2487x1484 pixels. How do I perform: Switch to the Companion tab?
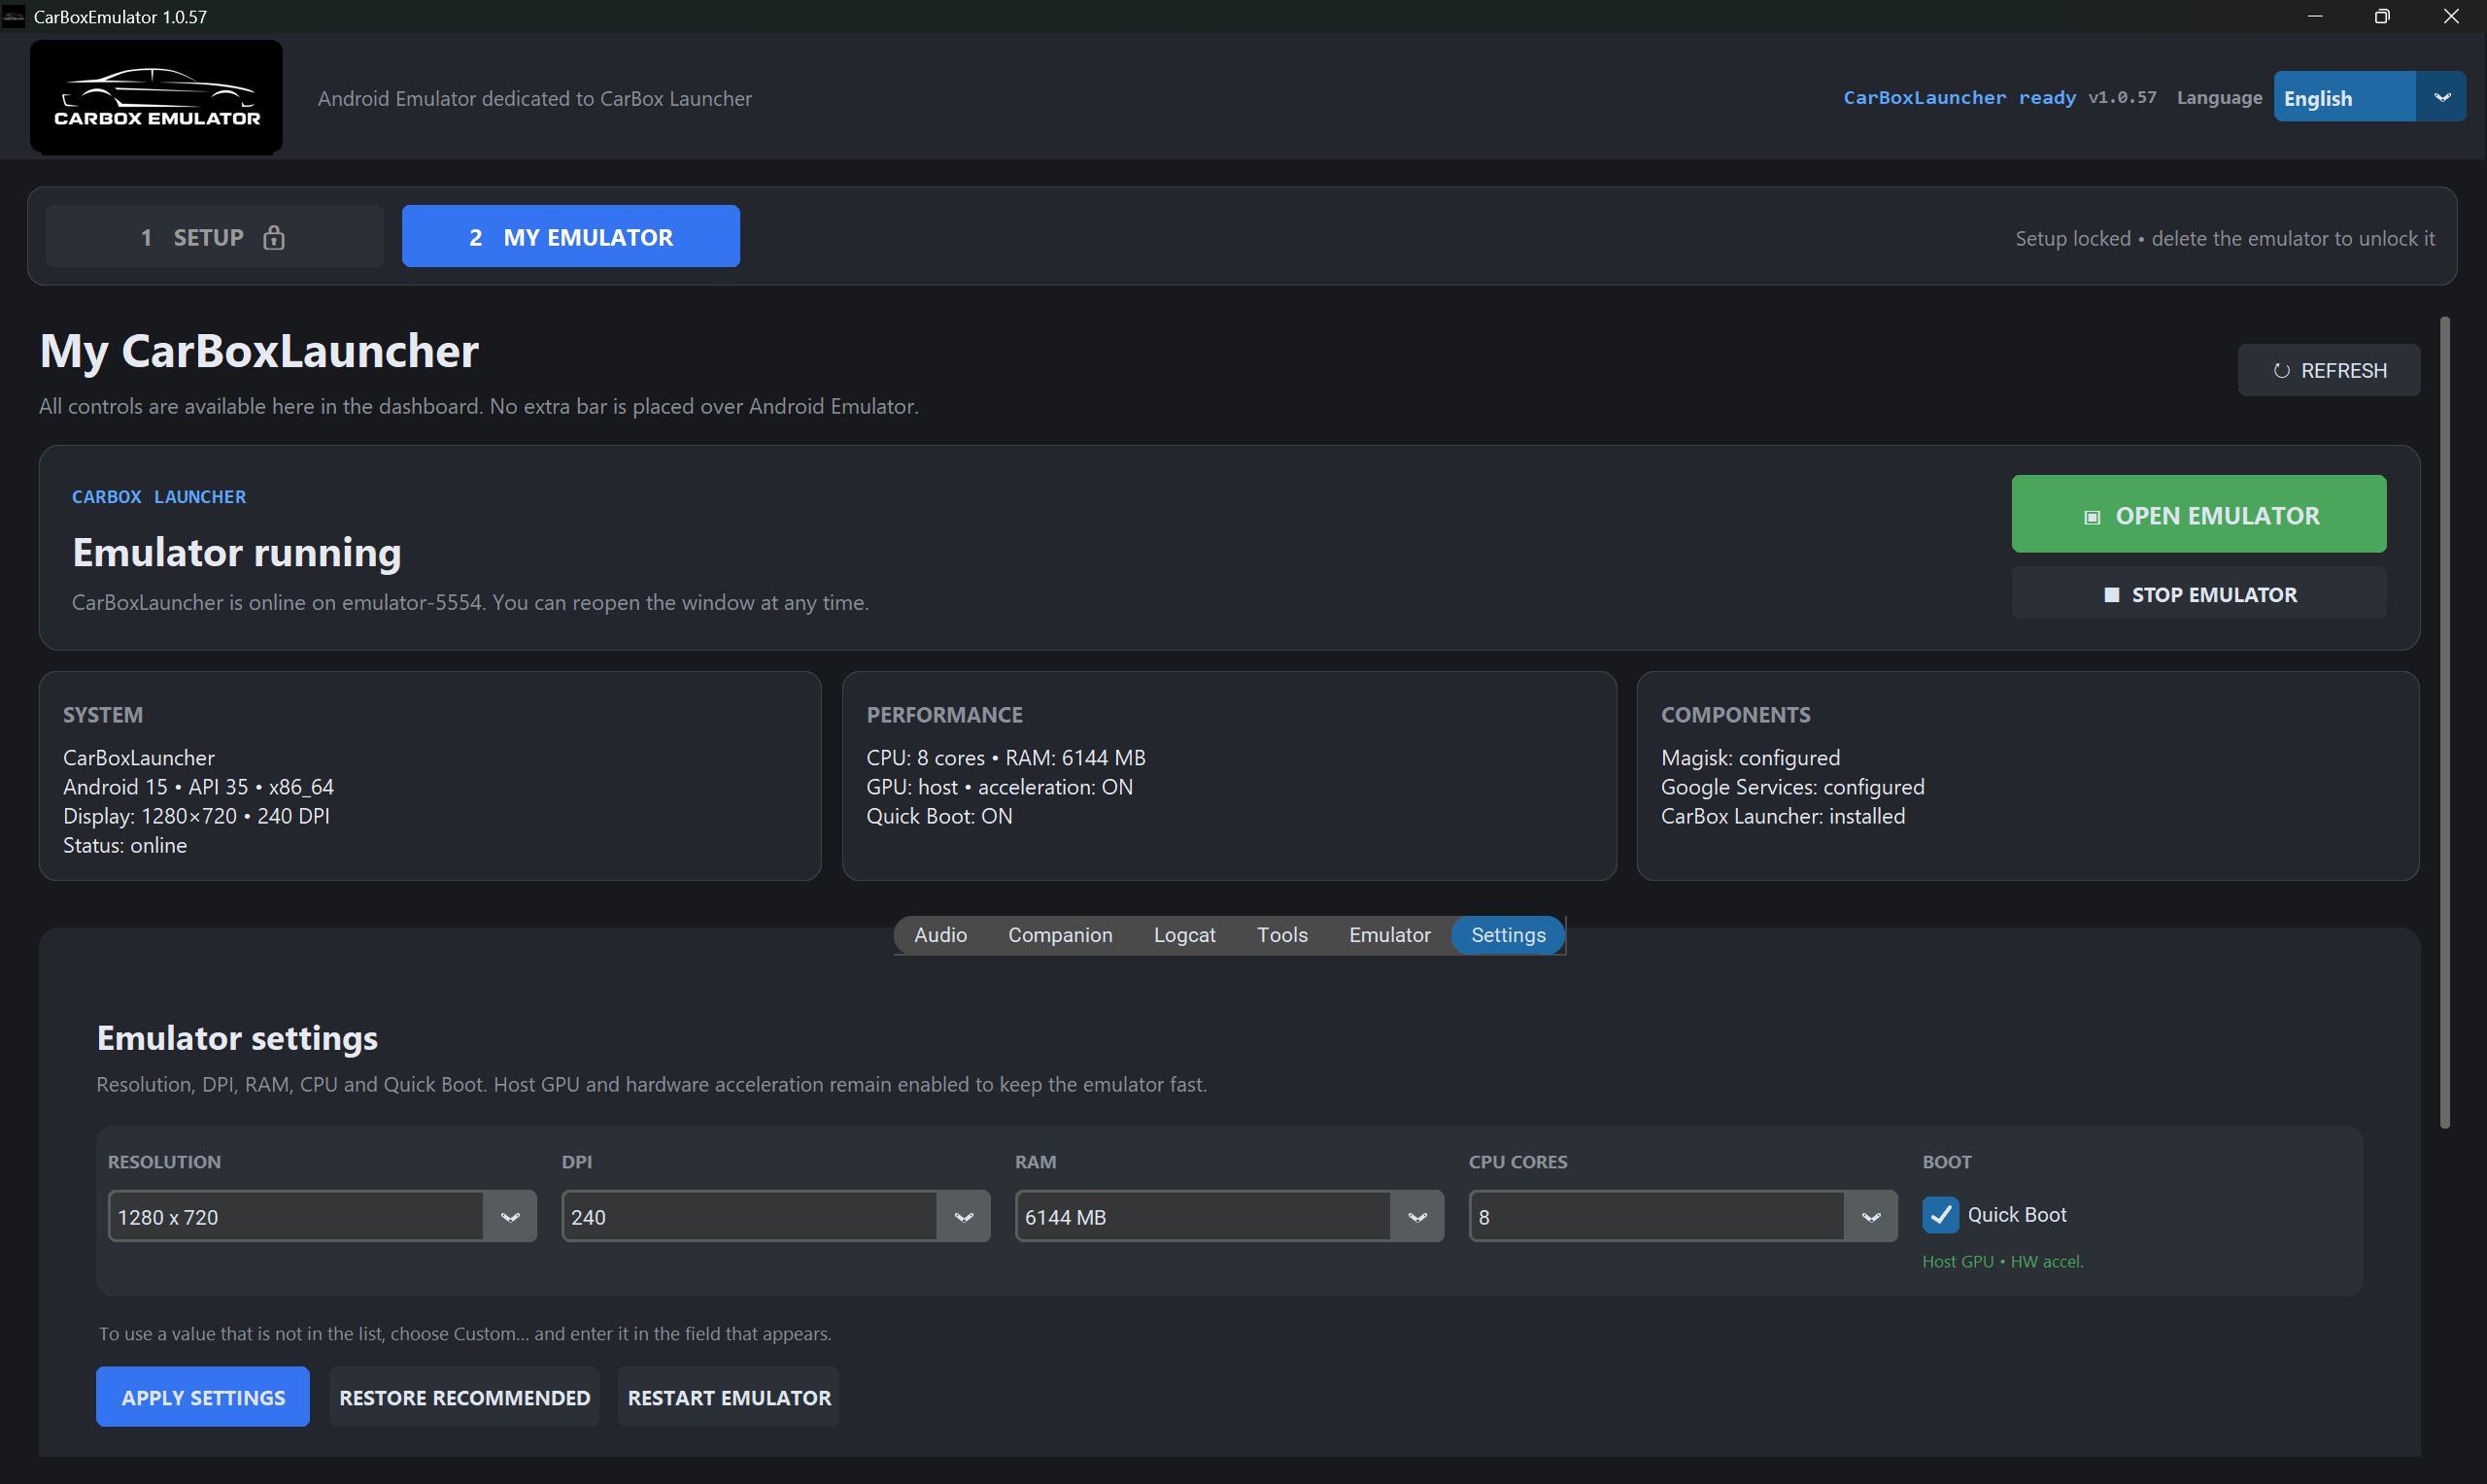point(1060,935)
